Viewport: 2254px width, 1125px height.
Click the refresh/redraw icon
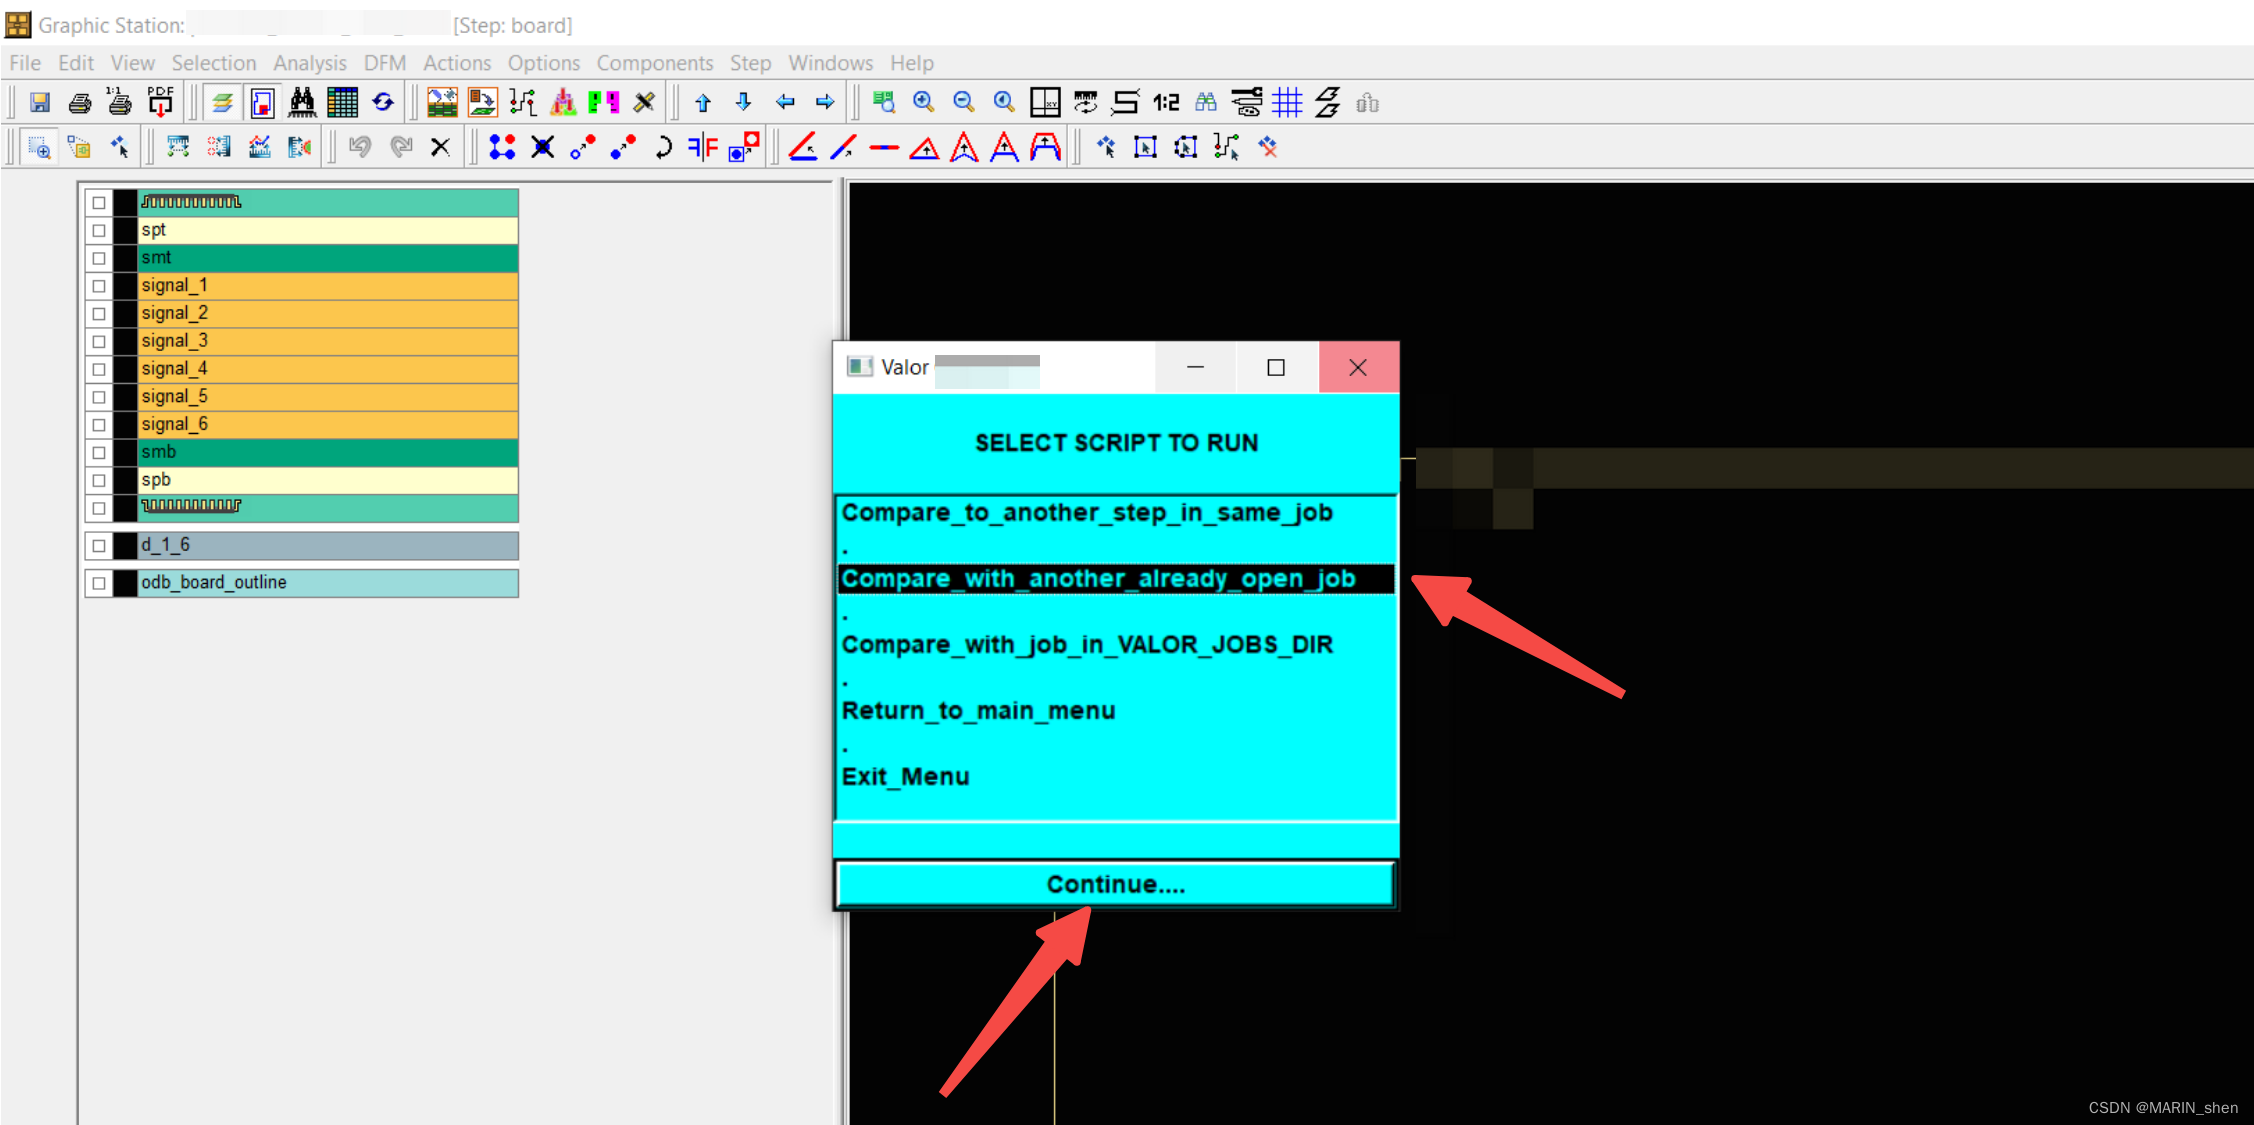coord(384,102)
